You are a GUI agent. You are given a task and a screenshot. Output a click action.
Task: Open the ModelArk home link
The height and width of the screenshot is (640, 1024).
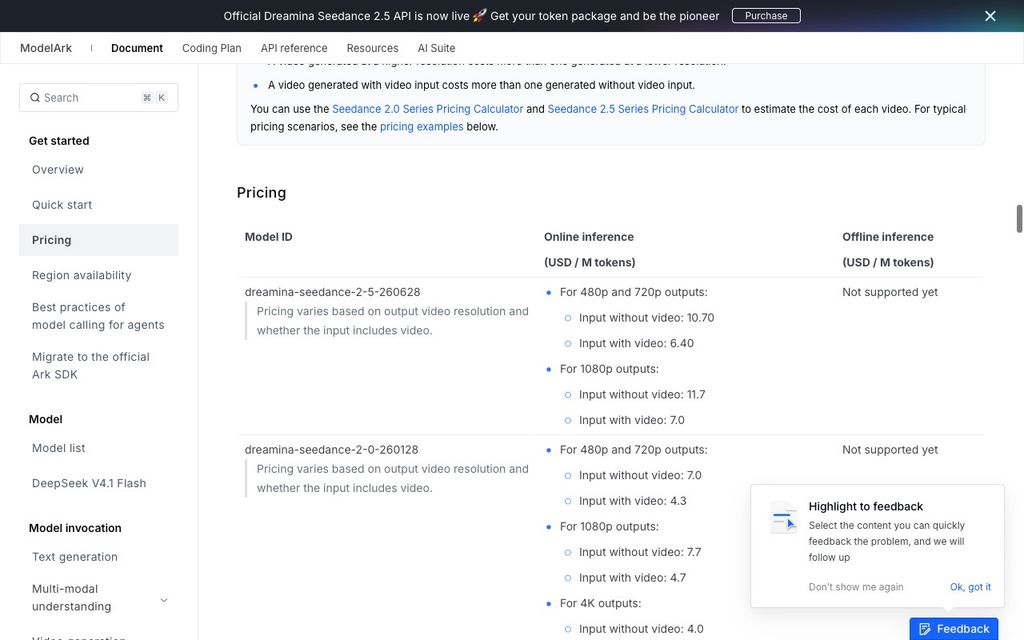click(x=46, y=48)
